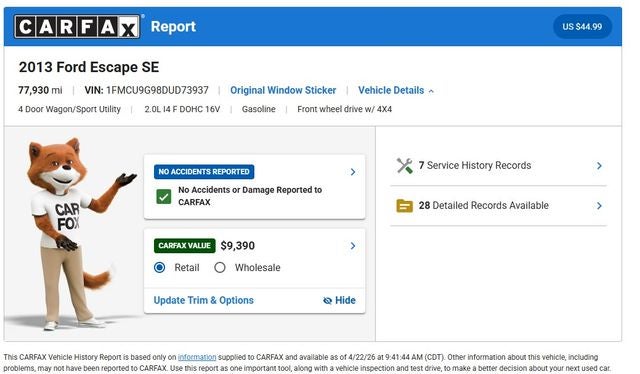640x374 pixels.
Task: Click the 28 Detailed Records Available text
Action: 483,205
